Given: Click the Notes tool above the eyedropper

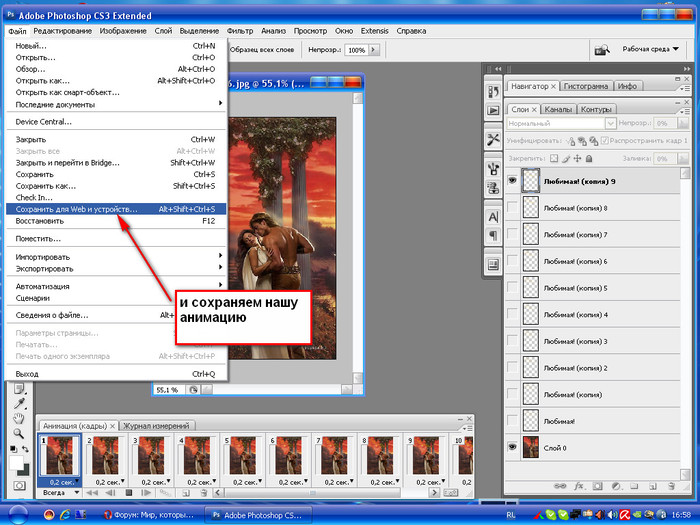Looking at the screenshot, I should 19,389.
